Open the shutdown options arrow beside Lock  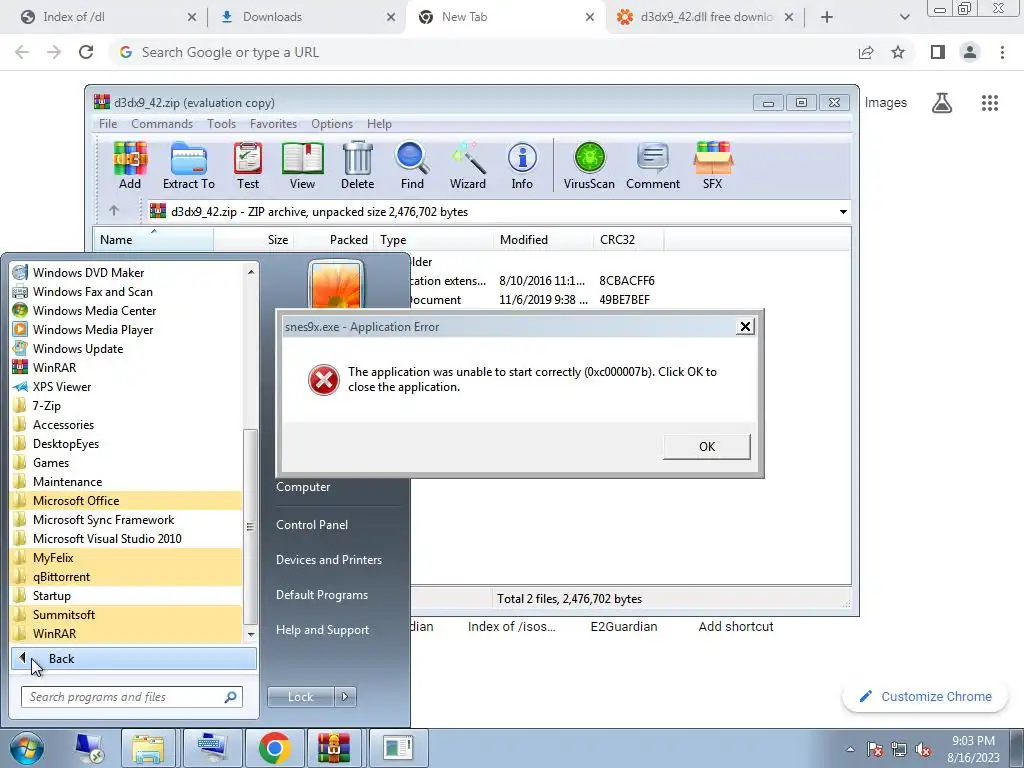[x=345, y=697]
